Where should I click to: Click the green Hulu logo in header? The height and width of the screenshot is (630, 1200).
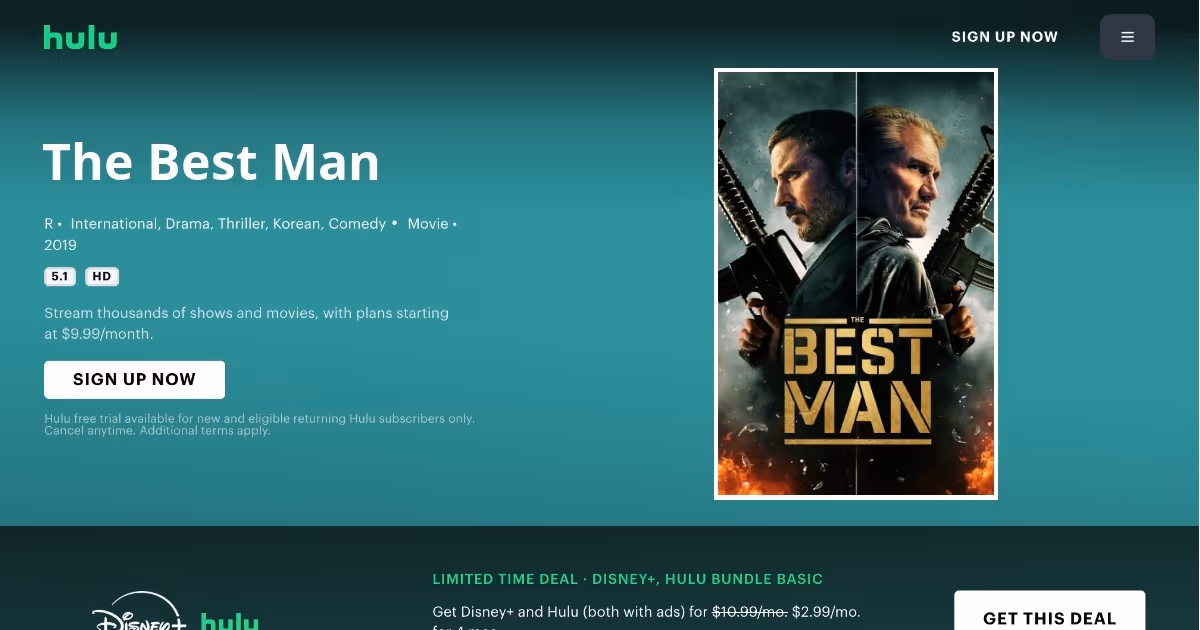coord(80,38)
